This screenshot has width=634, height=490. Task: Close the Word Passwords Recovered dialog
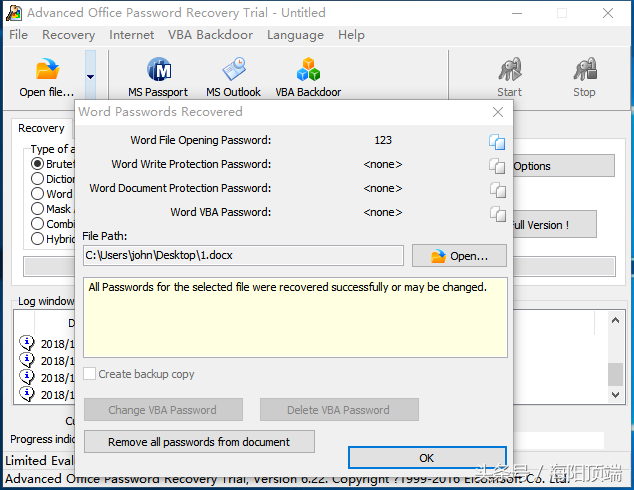click(498, 112)
